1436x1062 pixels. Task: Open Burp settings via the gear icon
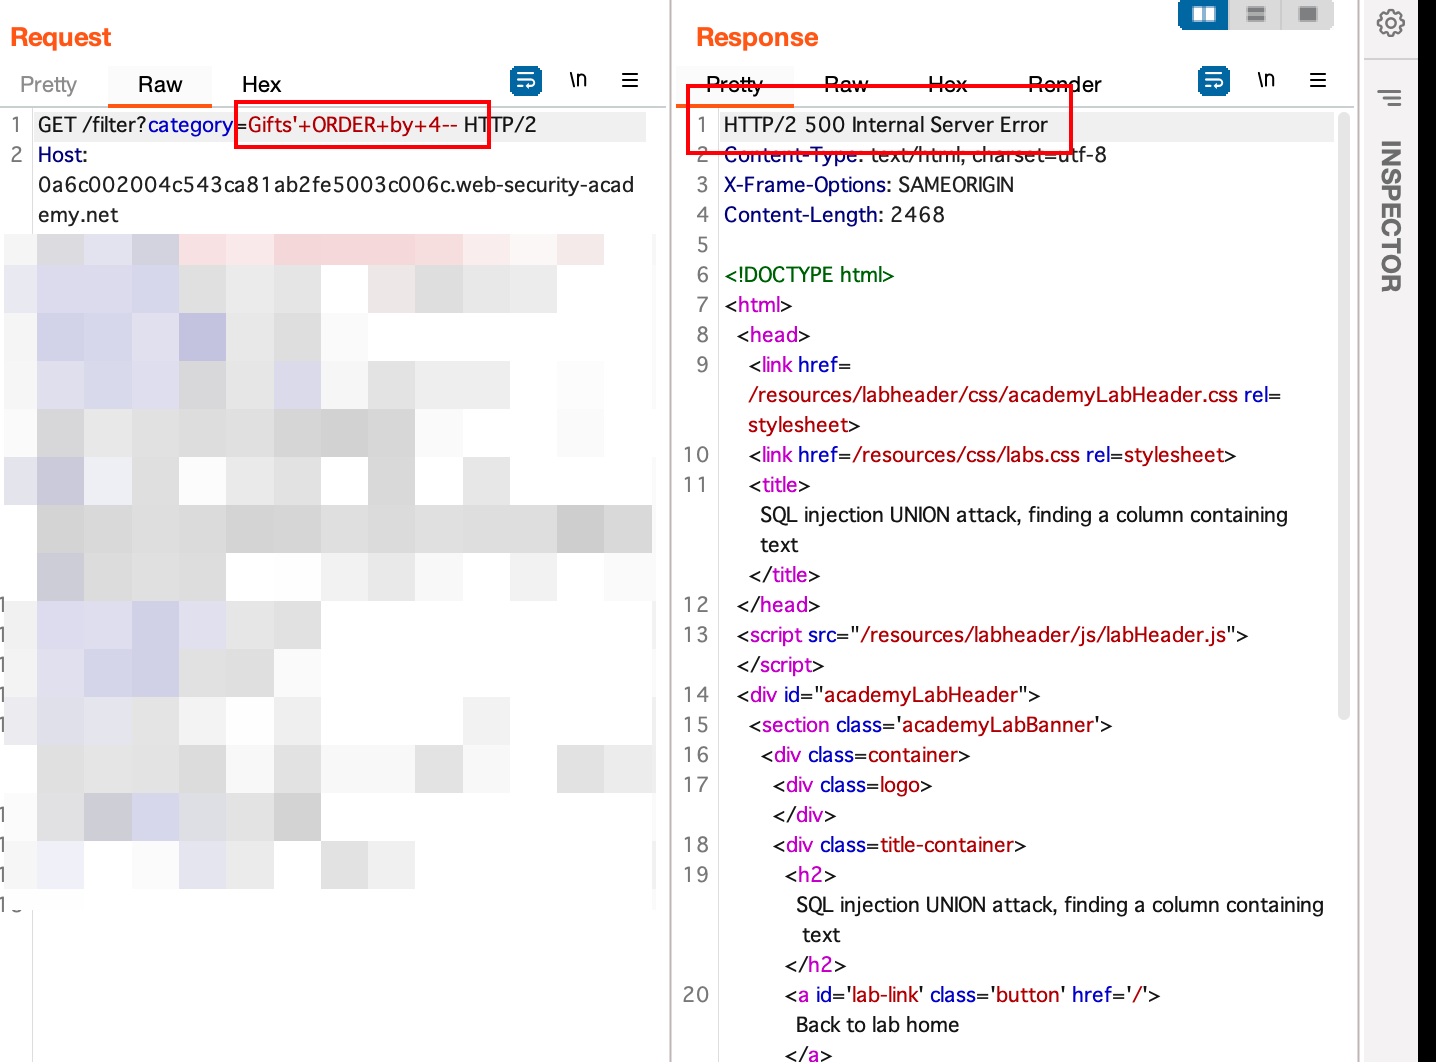(x=1390, y=23)
